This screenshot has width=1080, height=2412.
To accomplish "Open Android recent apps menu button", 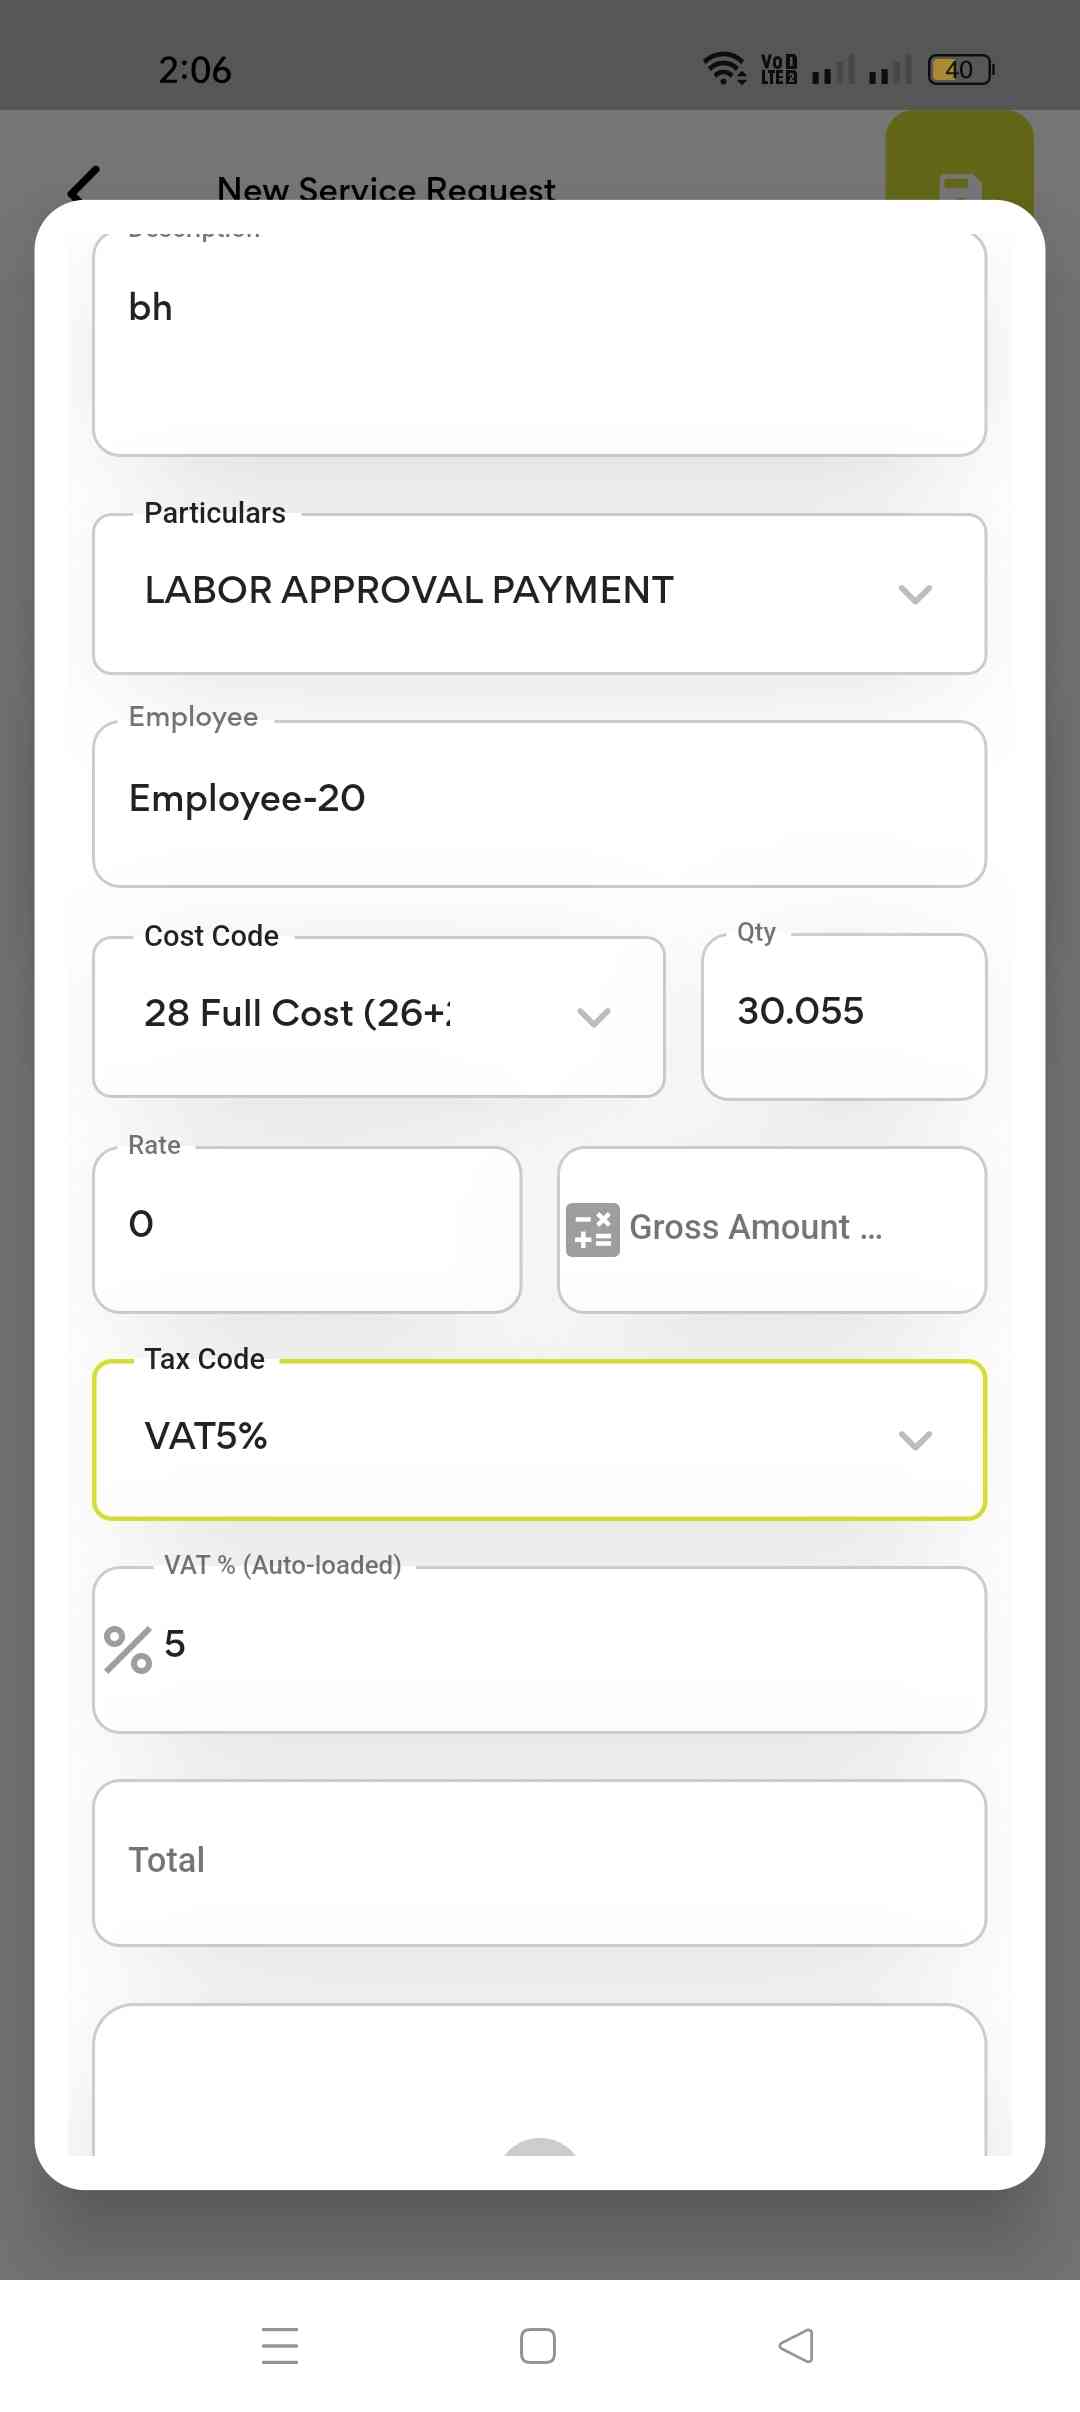I will 280,2345.
